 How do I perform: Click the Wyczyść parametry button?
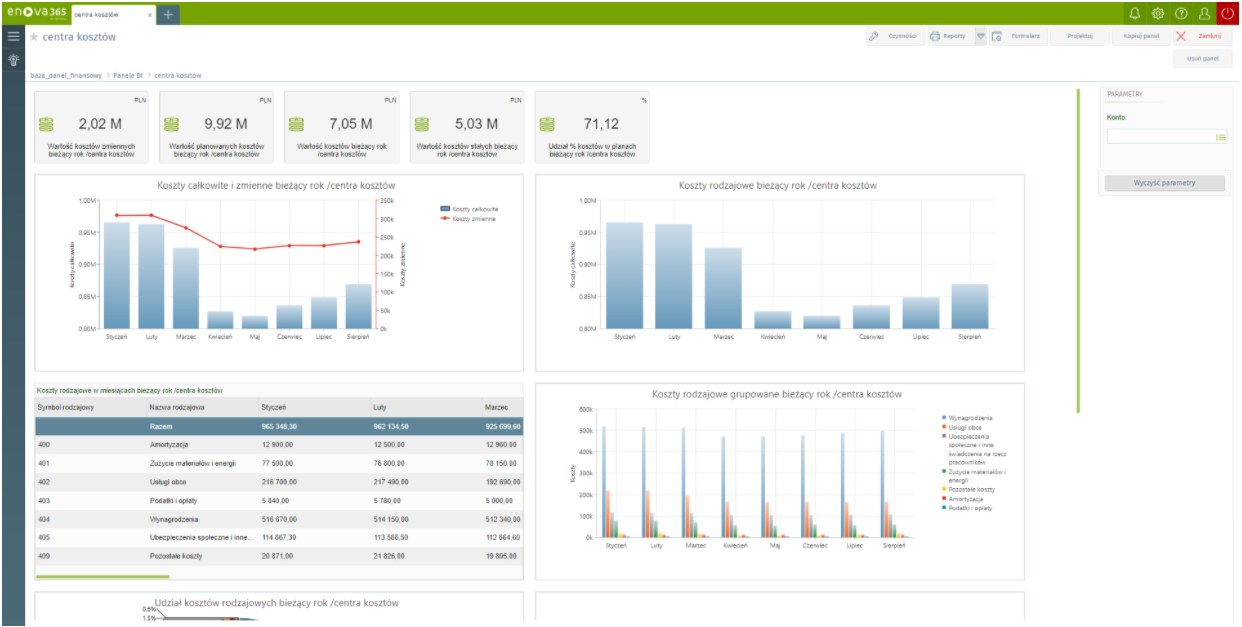click(x=1163, y=183)
